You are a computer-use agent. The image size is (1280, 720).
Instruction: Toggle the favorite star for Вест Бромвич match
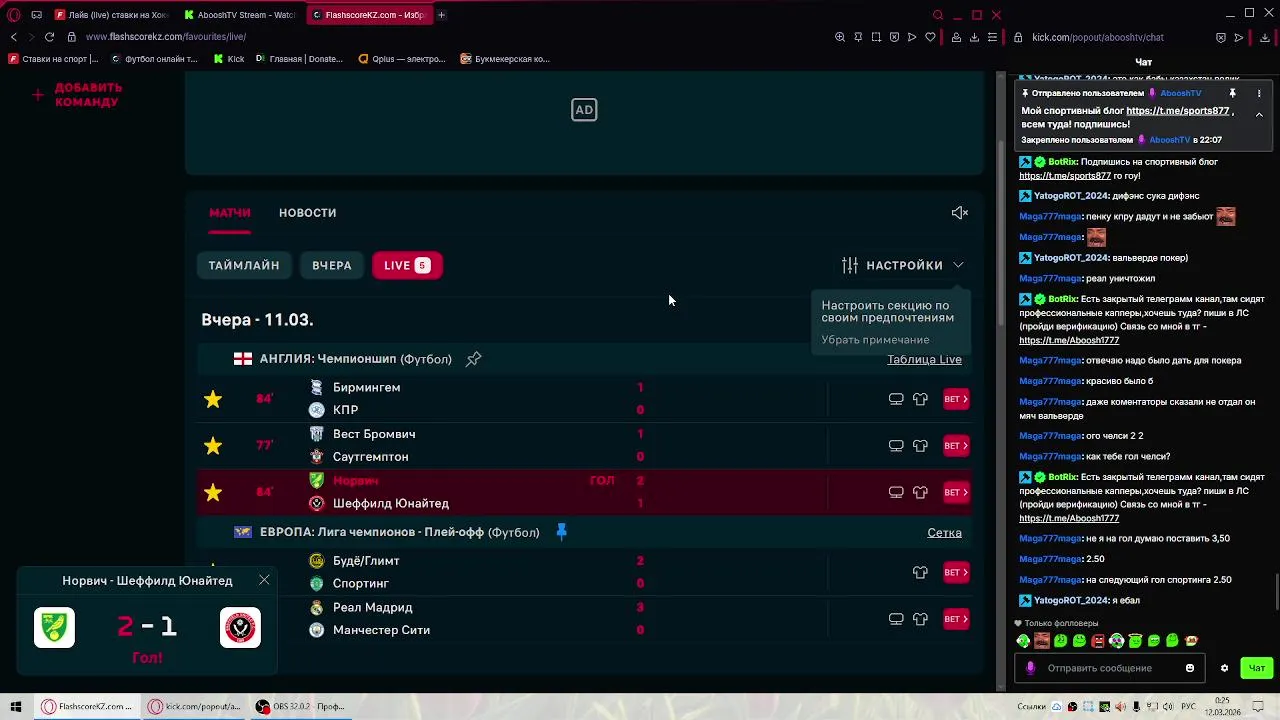(x=213, y=446)
